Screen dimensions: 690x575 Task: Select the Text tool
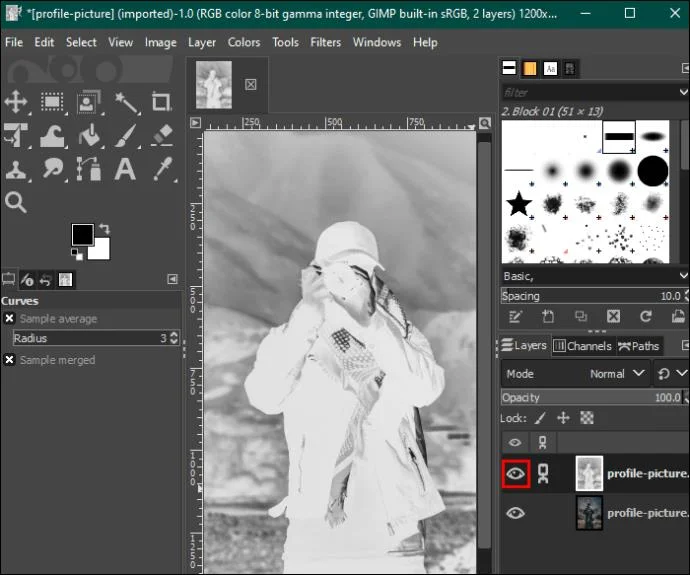(125, 169)
